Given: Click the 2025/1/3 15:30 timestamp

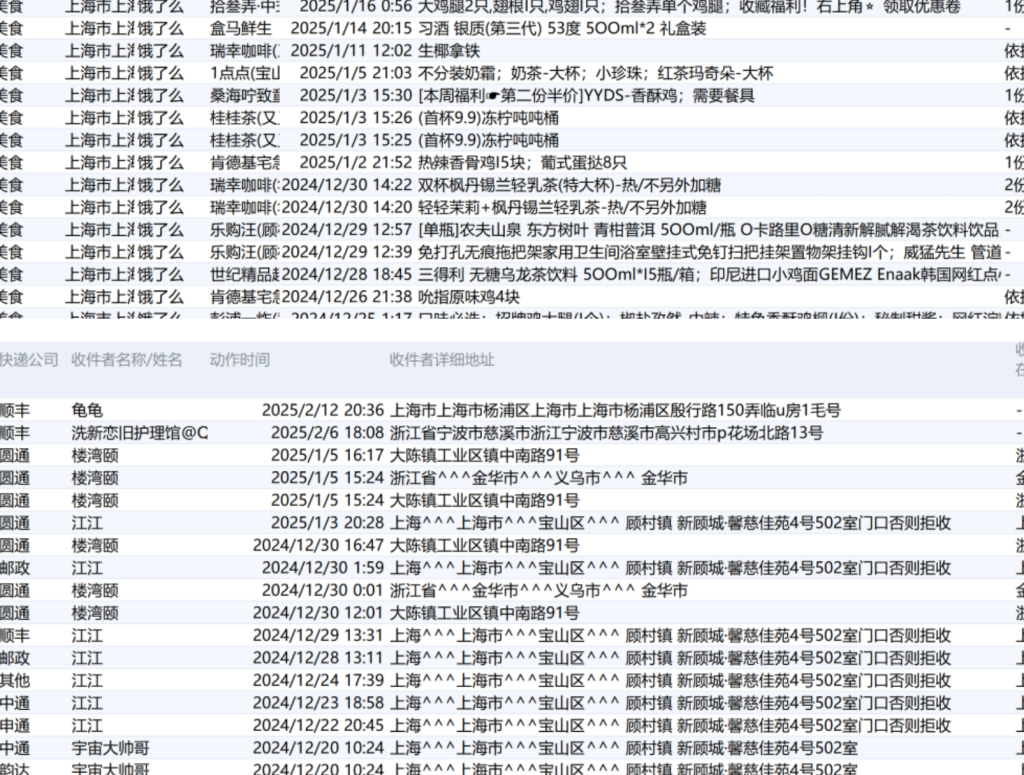Looking at the screenshot, I should tap(356, 96).
